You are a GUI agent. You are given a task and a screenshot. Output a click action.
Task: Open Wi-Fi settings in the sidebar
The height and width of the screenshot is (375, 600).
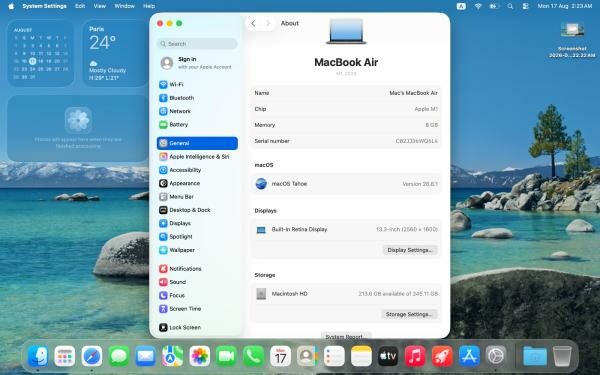click(x=197, y=85)
